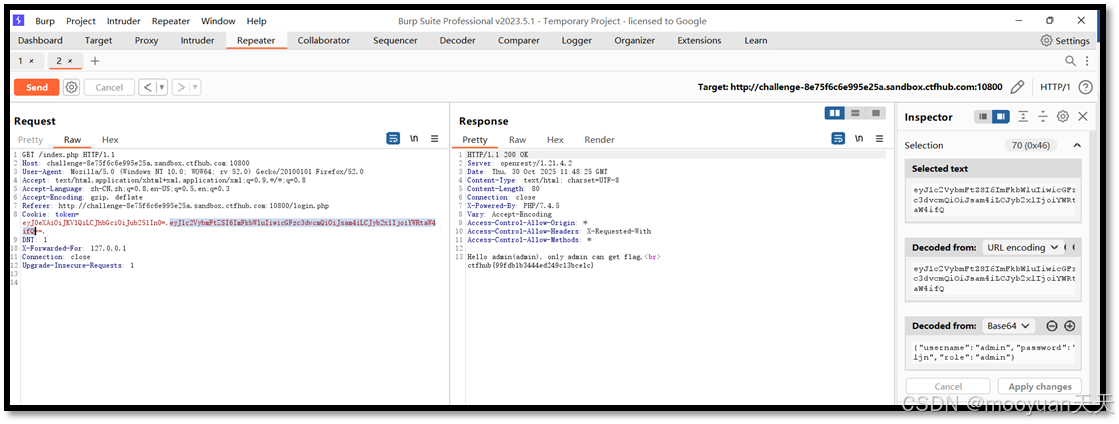Select combined tabbed layout

pos(876,113)
